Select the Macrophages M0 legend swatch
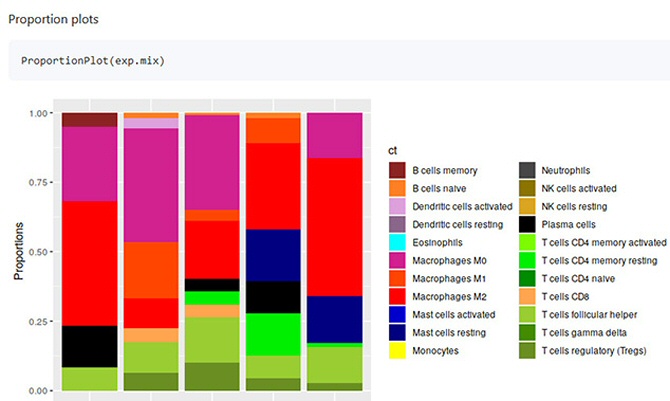 click(398, 260)
